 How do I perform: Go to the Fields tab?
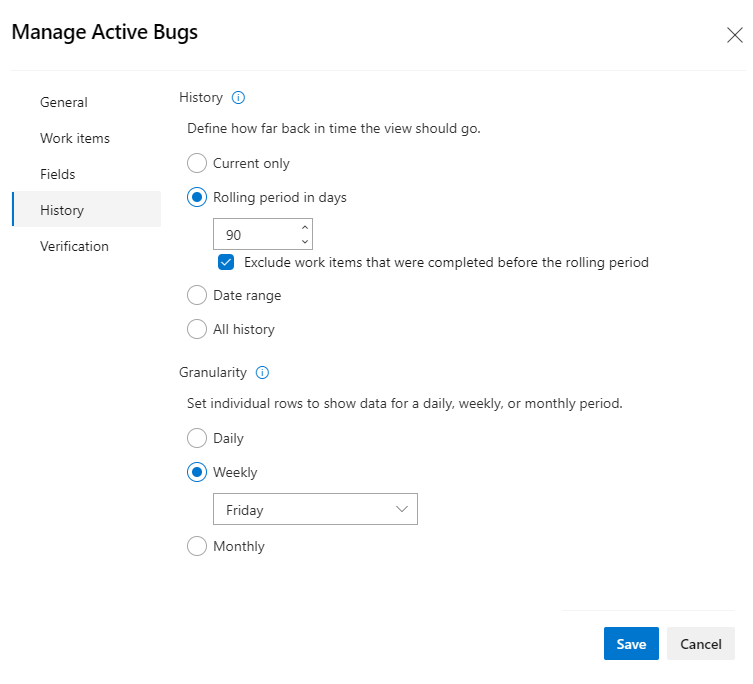coord(58,174)
